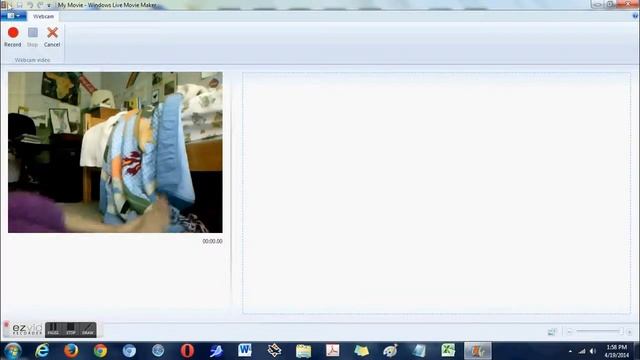
Task: Open the Windows Start menu
Action: (x=12, y=351)
